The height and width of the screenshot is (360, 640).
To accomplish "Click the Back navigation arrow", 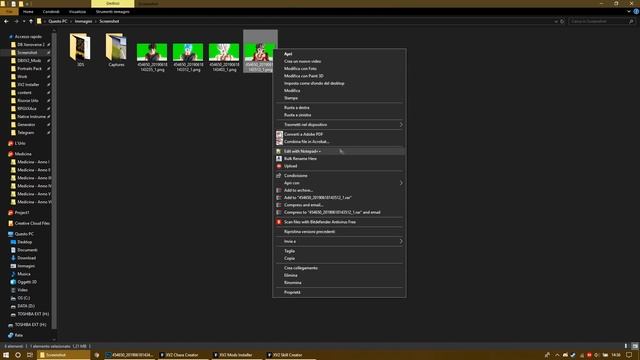I will click(x=6, y=21).
